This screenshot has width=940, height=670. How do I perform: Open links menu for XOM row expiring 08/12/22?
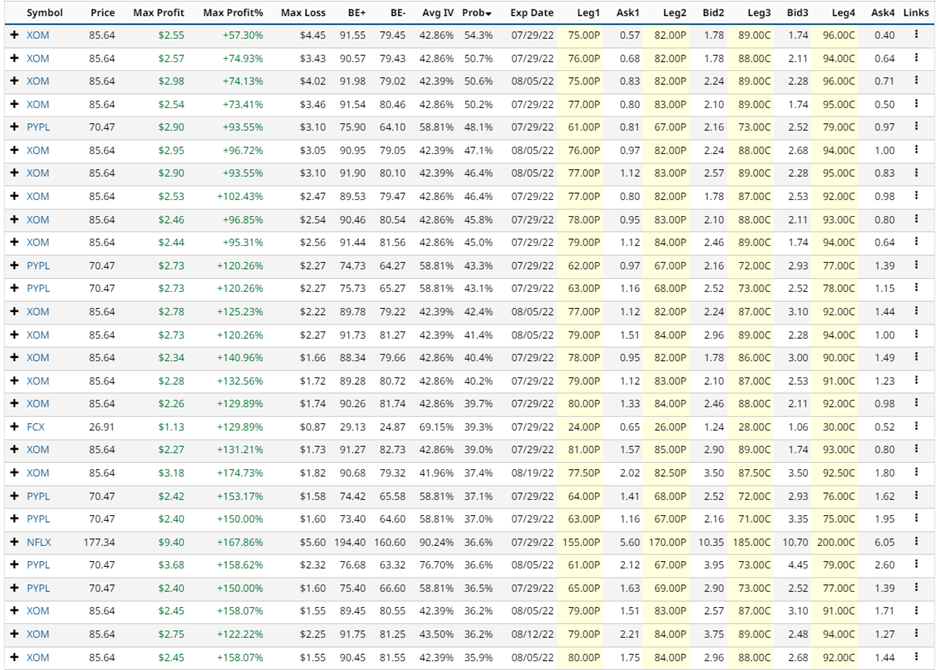click(916, 634)
